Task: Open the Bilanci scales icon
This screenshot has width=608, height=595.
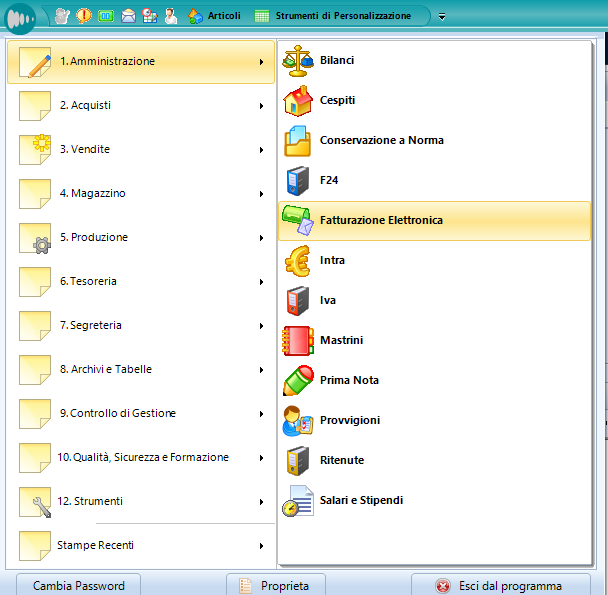Action: [298, 61]
